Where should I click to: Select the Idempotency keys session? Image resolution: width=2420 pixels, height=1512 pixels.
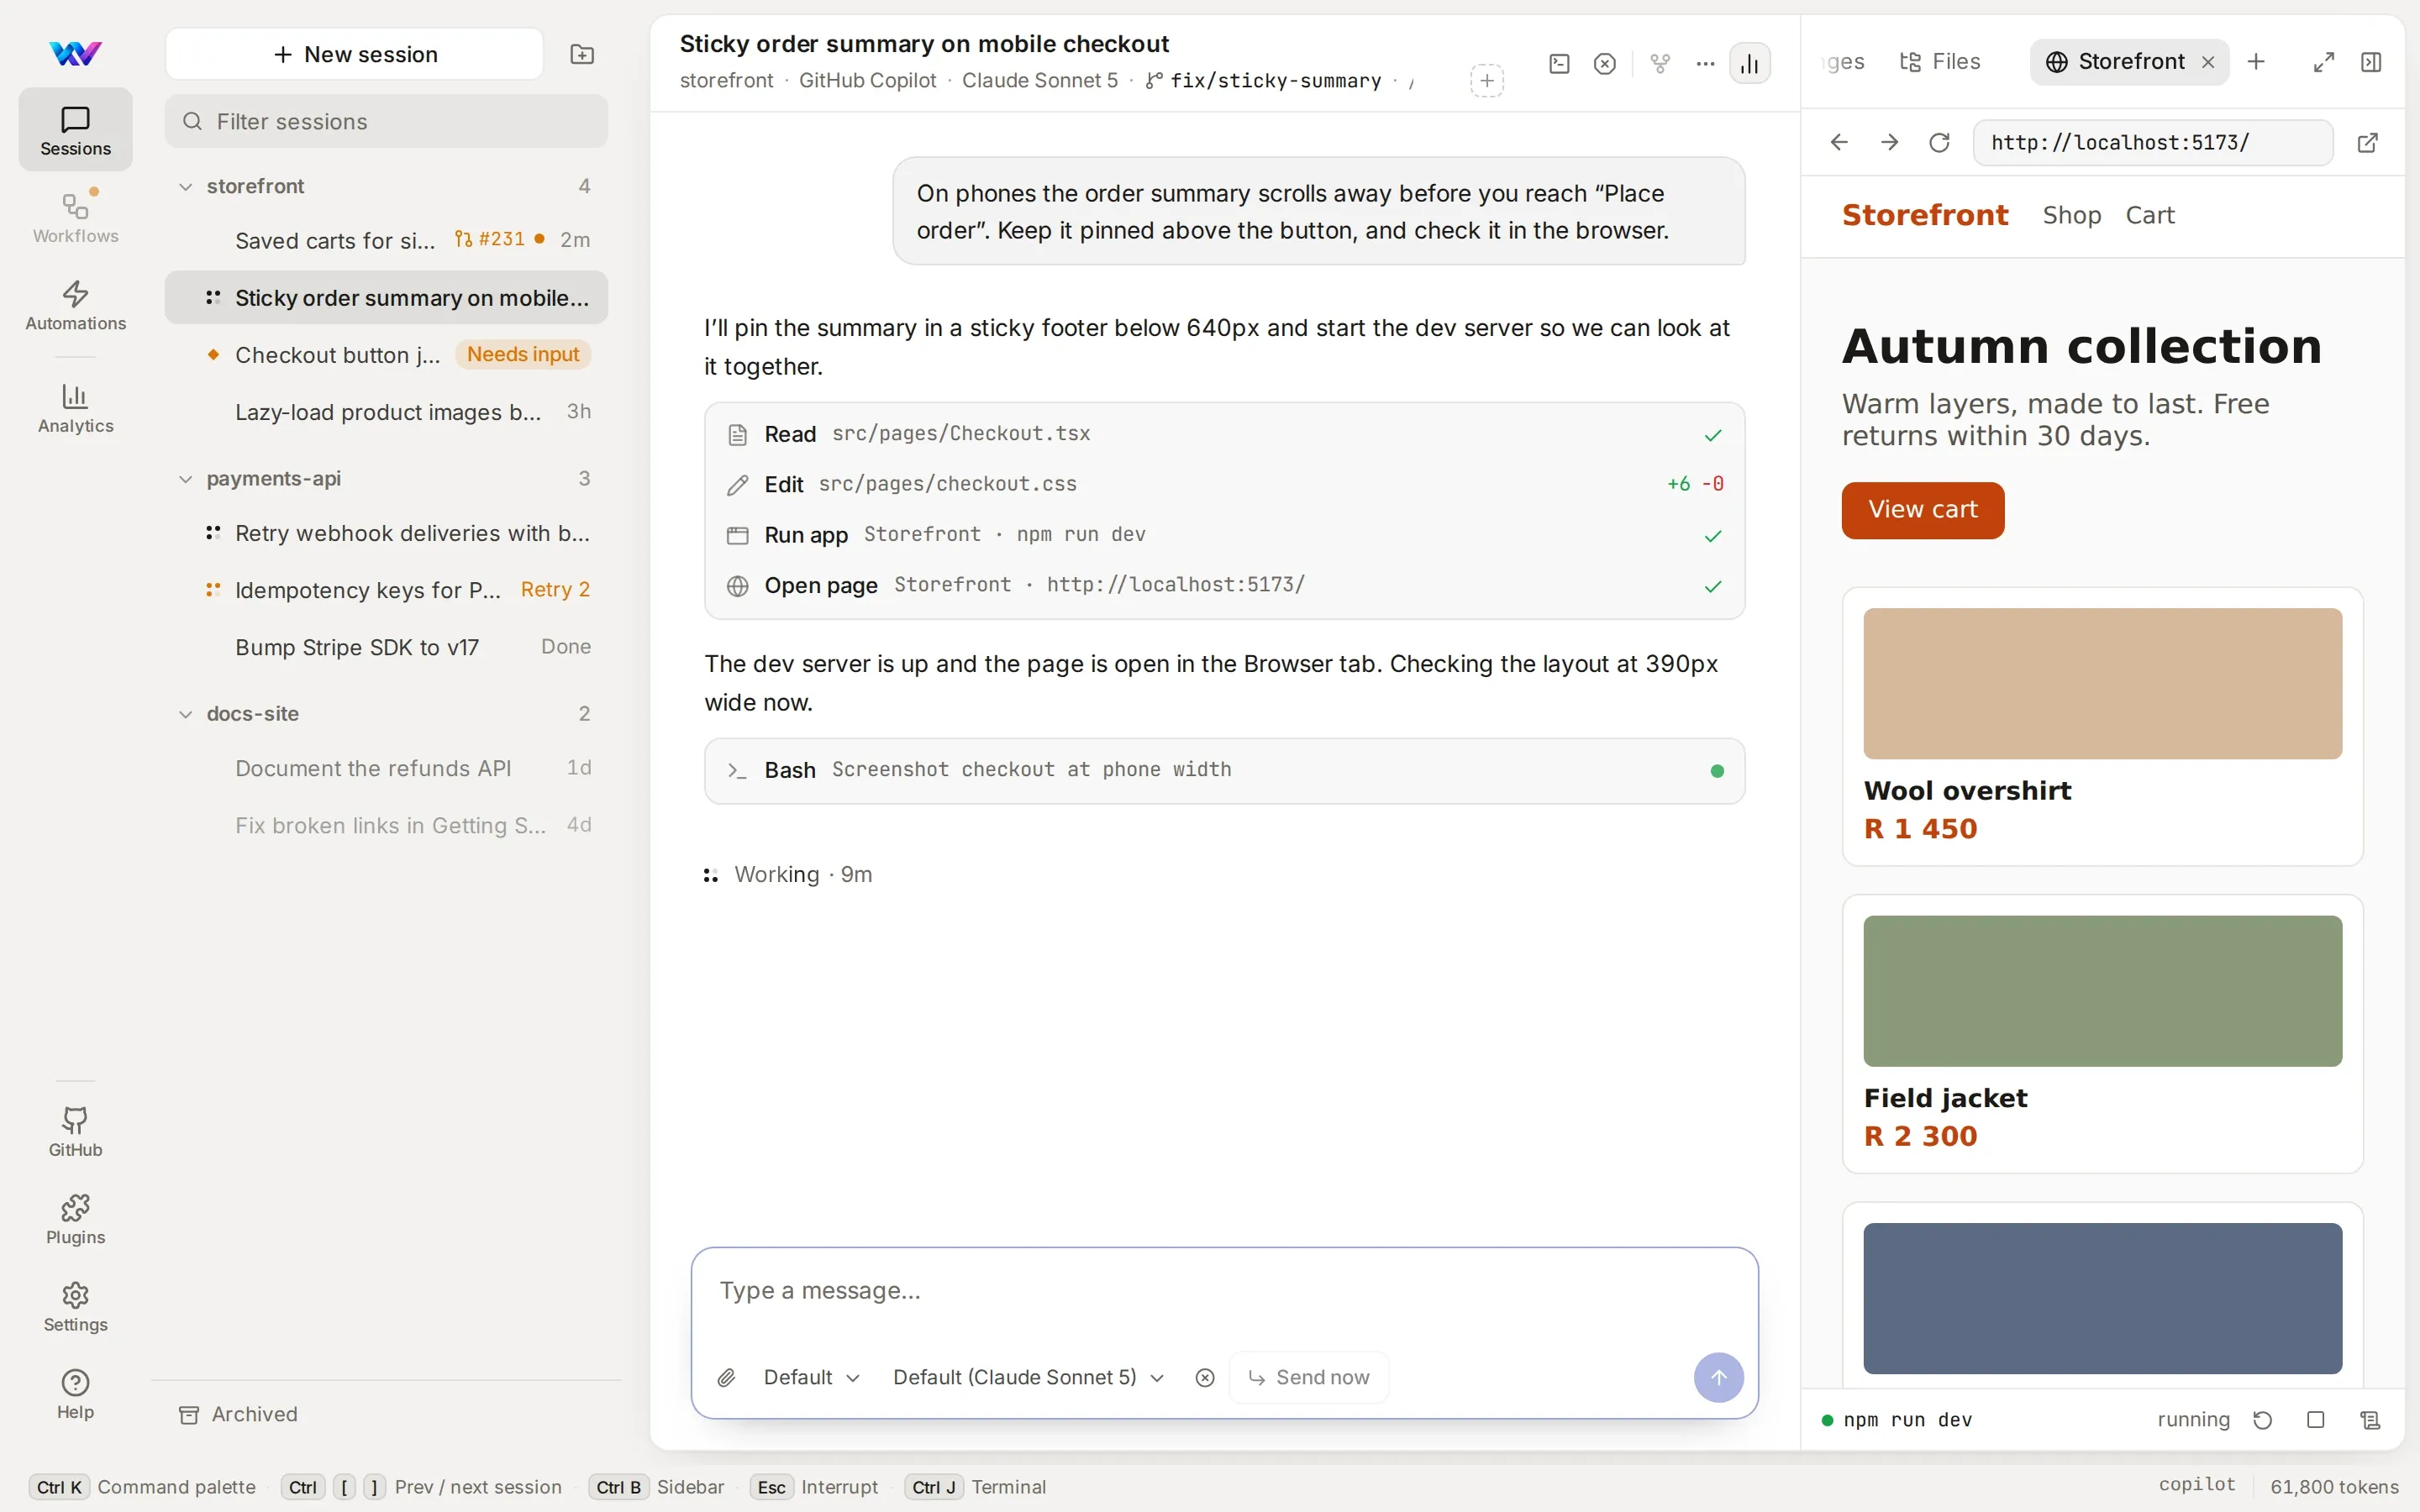pyautogui.click(x=386, y=590)
